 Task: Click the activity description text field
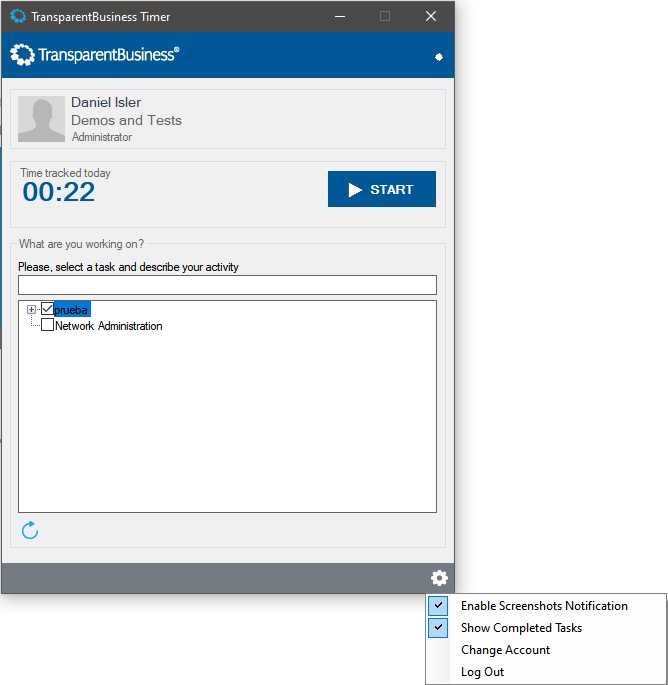pyautogui.click(x=227, y=285)
